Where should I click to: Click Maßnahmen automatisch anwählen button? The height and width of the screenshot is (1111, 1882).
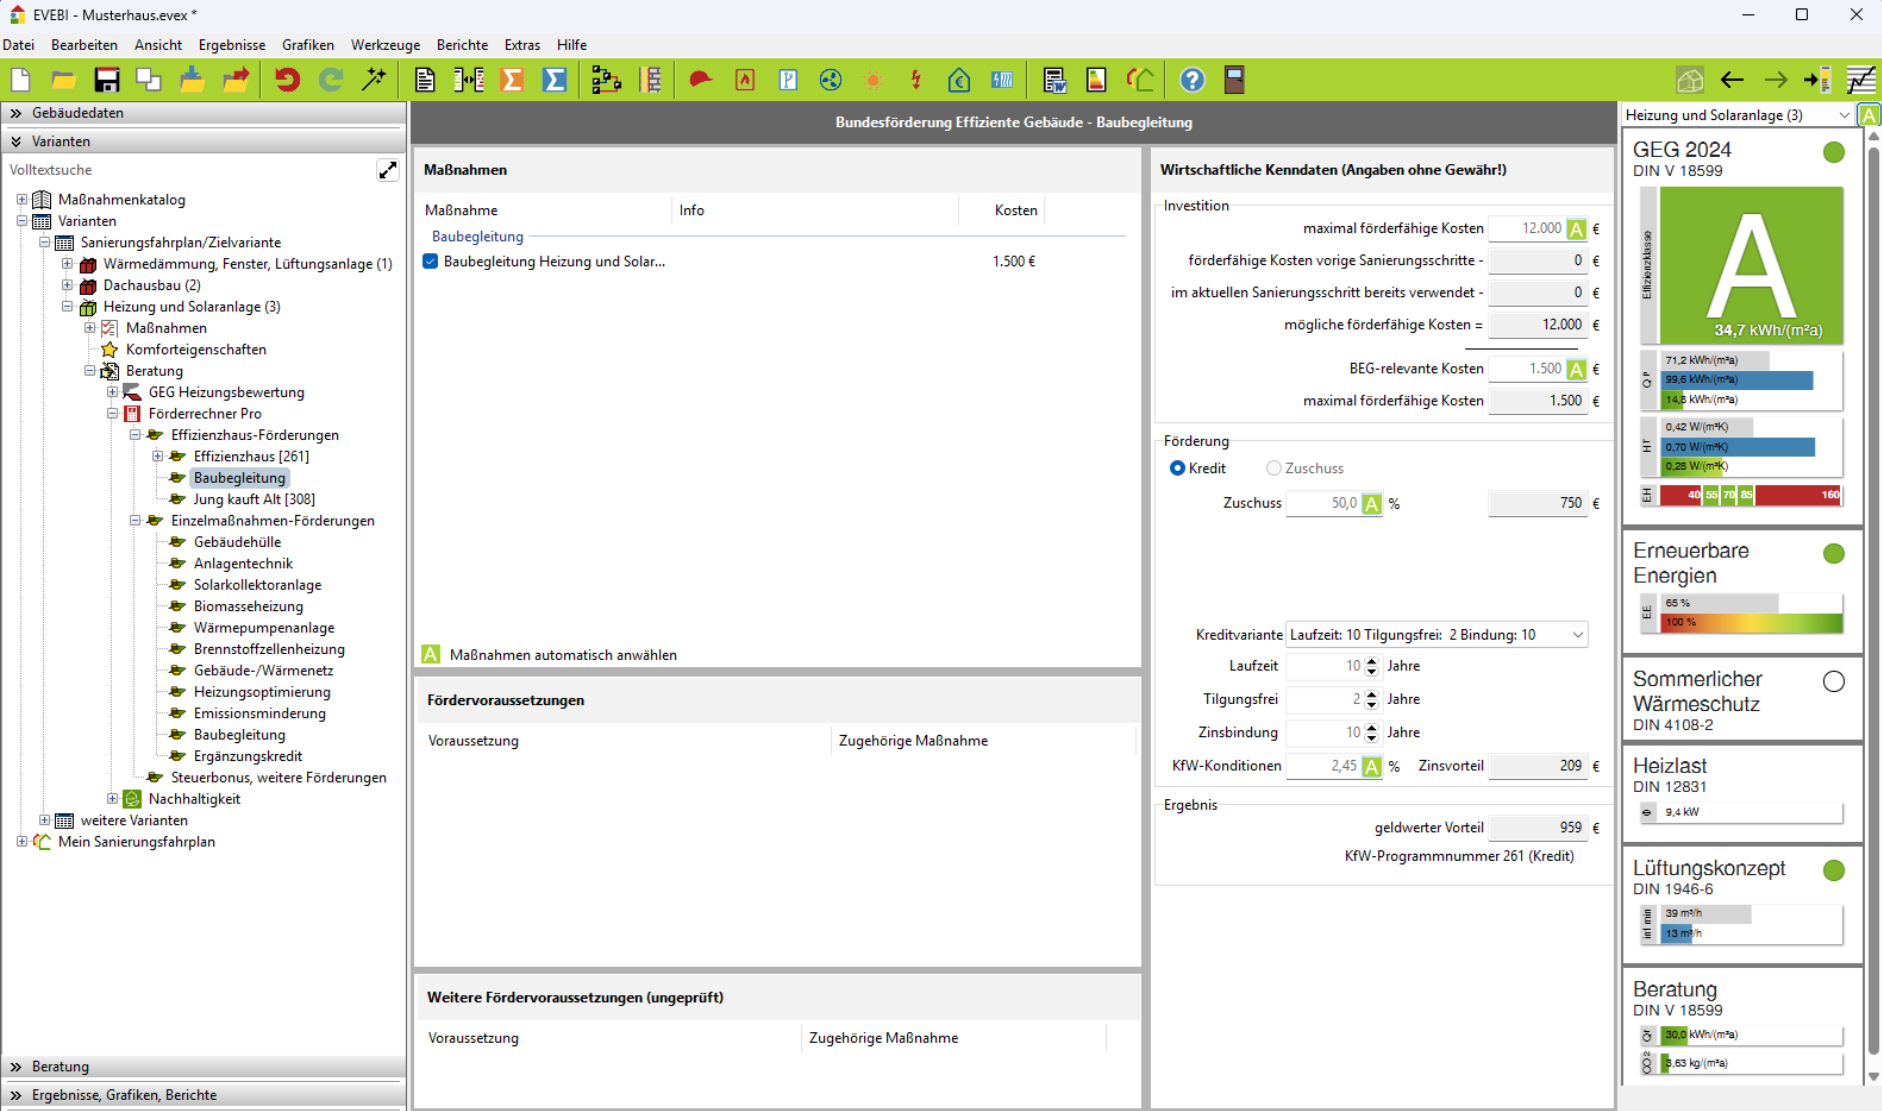(431, 655)
